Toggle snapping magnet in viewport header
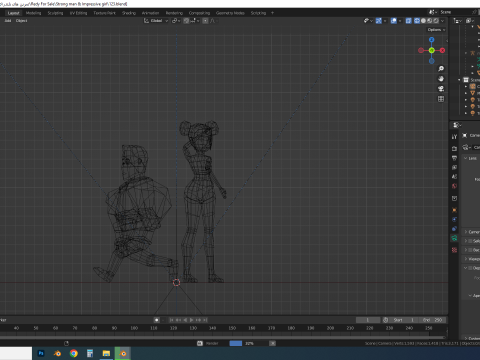The image size is (480, 360). click(x=186, y=21)
